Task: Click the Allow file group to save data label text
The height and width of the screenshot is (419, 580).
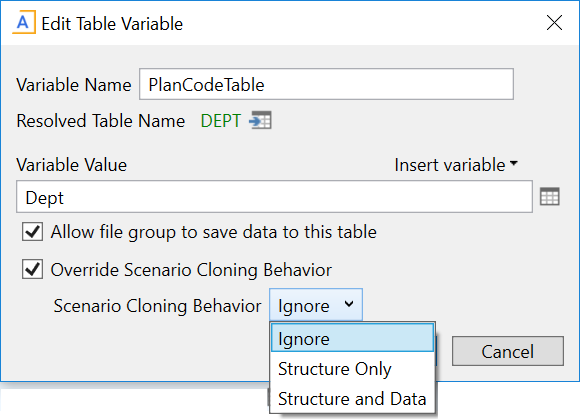Action: [x=214, y=232]
